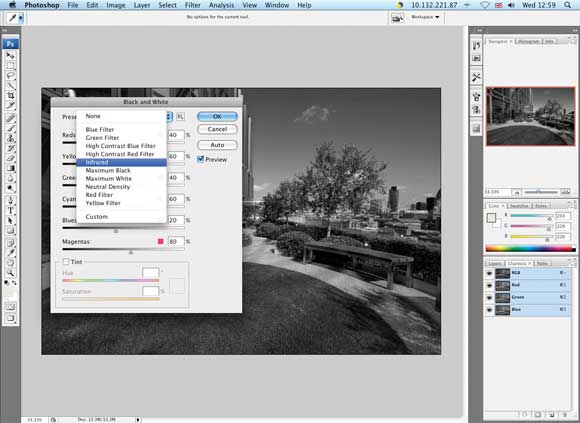Click OK in Black and White dialog
580x423 pixels.
click(217, 116)
